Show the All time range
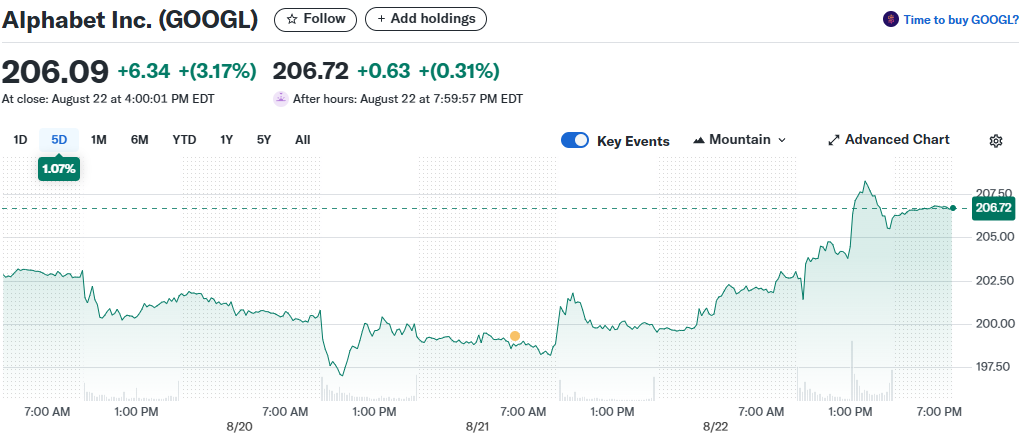 tap(302, 140)
